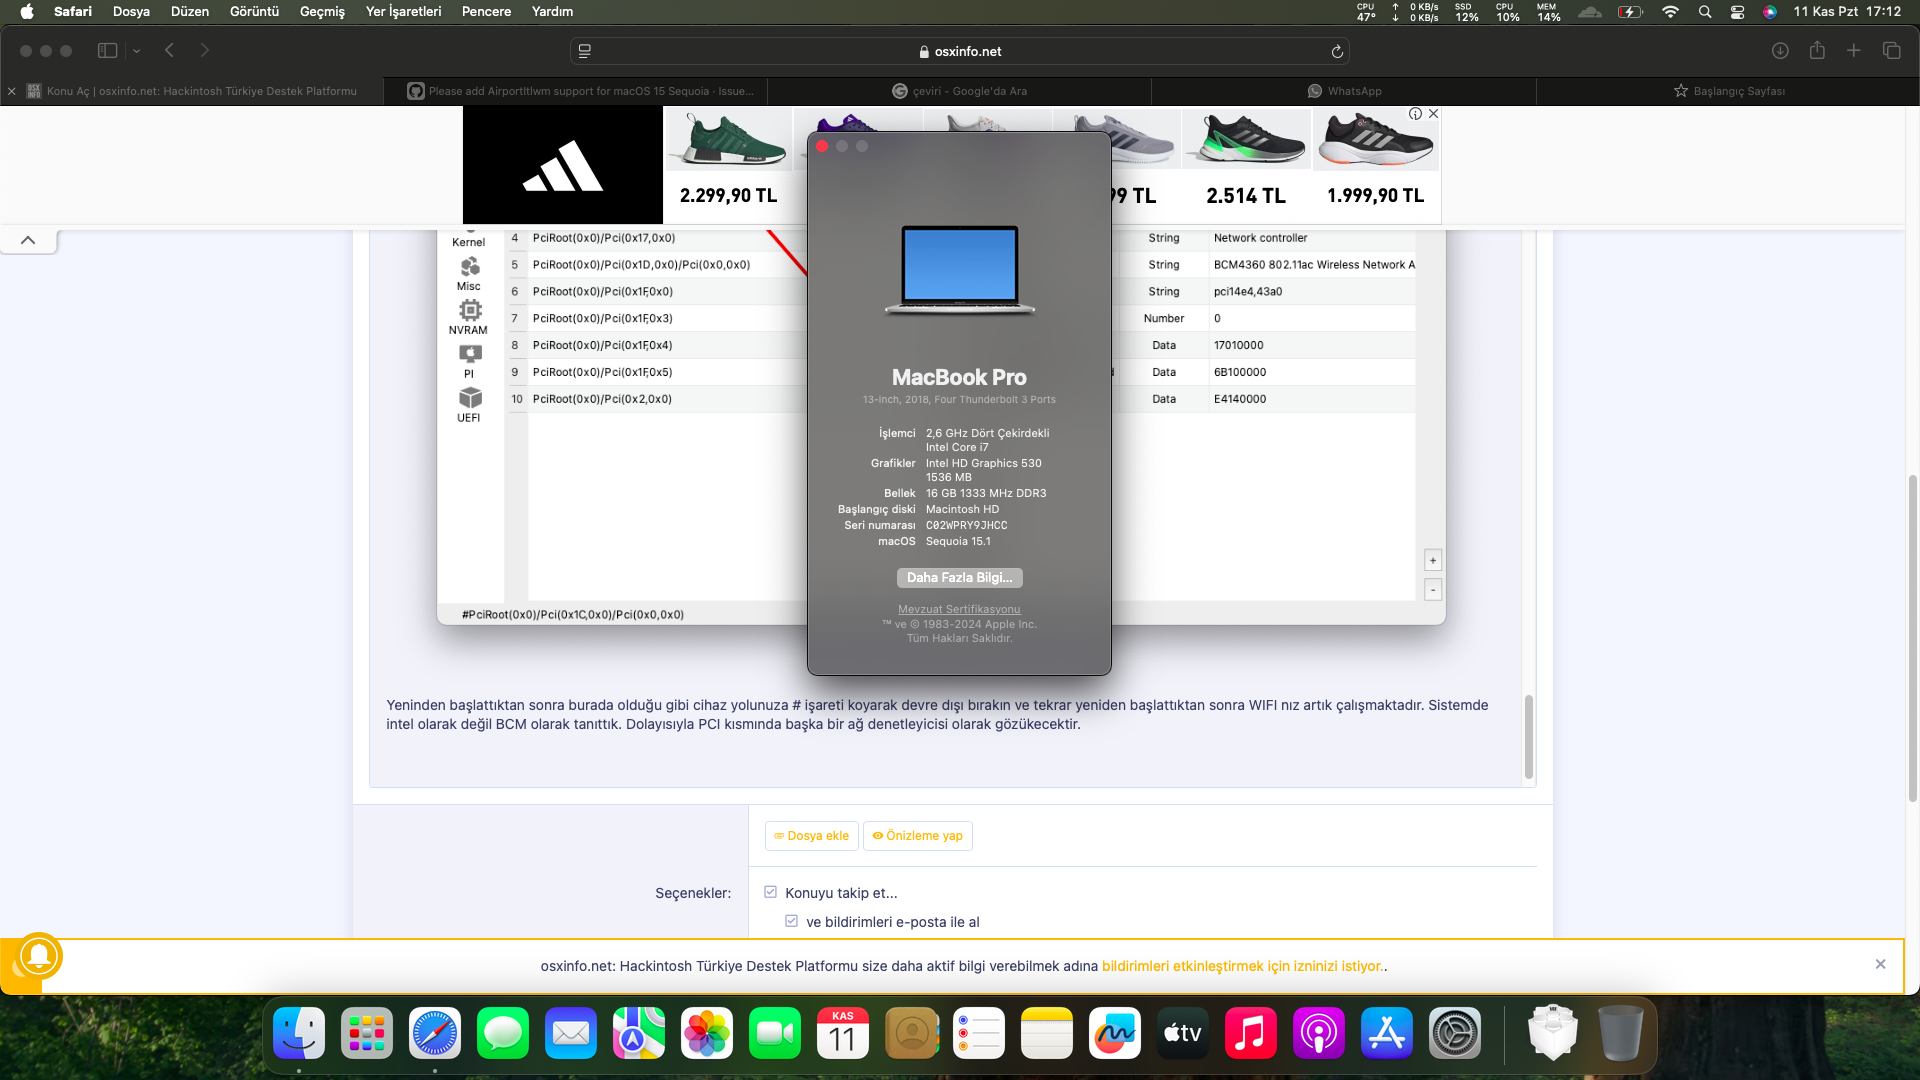Image resolution: width=1920 pixels, height=1080 pixels.
Task: Open the Geçmiş menu
Action: click(321, 12)
